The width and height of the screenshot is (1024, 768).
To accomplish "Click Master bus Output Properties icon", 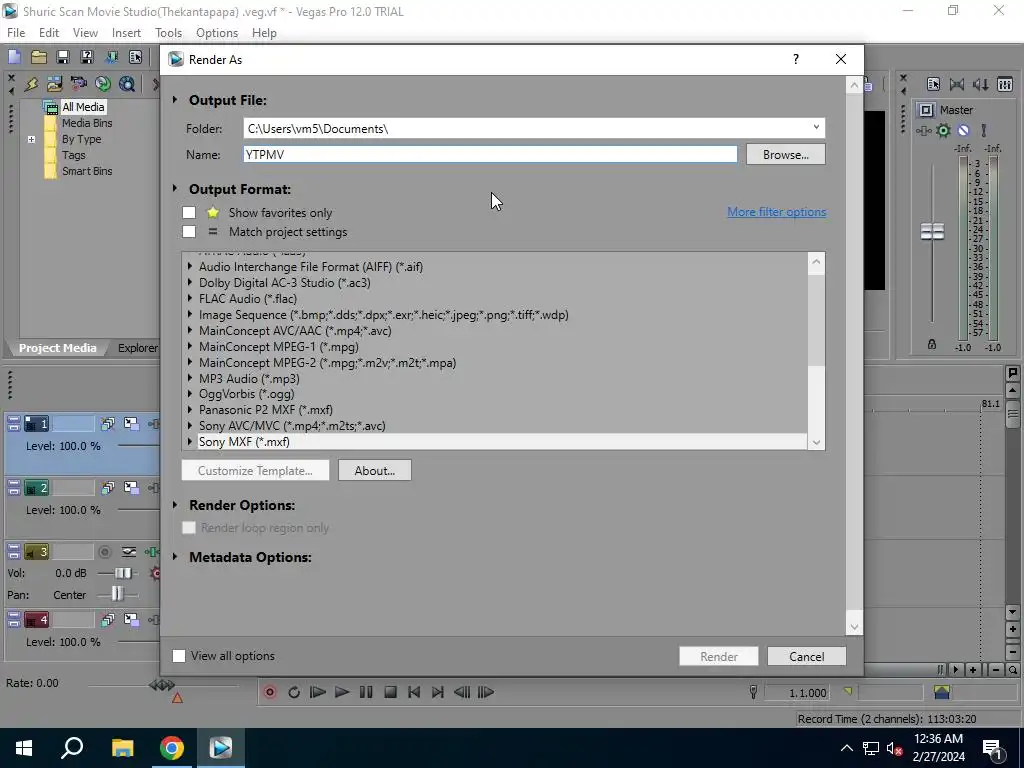I will [933, 84].
